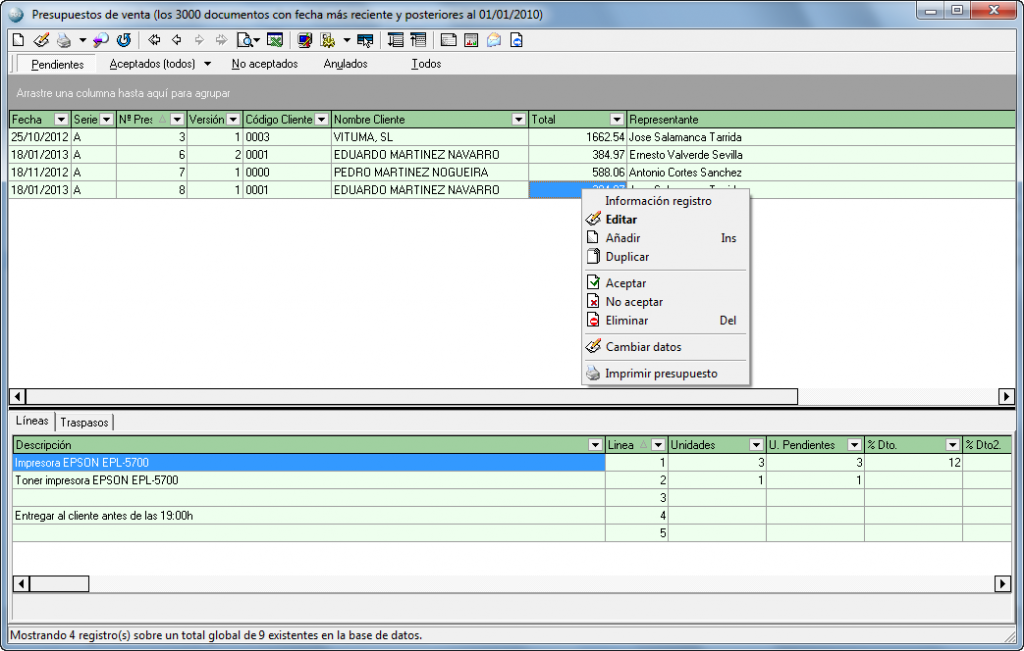The width and height of the screenshot is (1024, 651).
Task: Select Imprimir presupuesto in context menu
Action: click(x=661, y=374)
